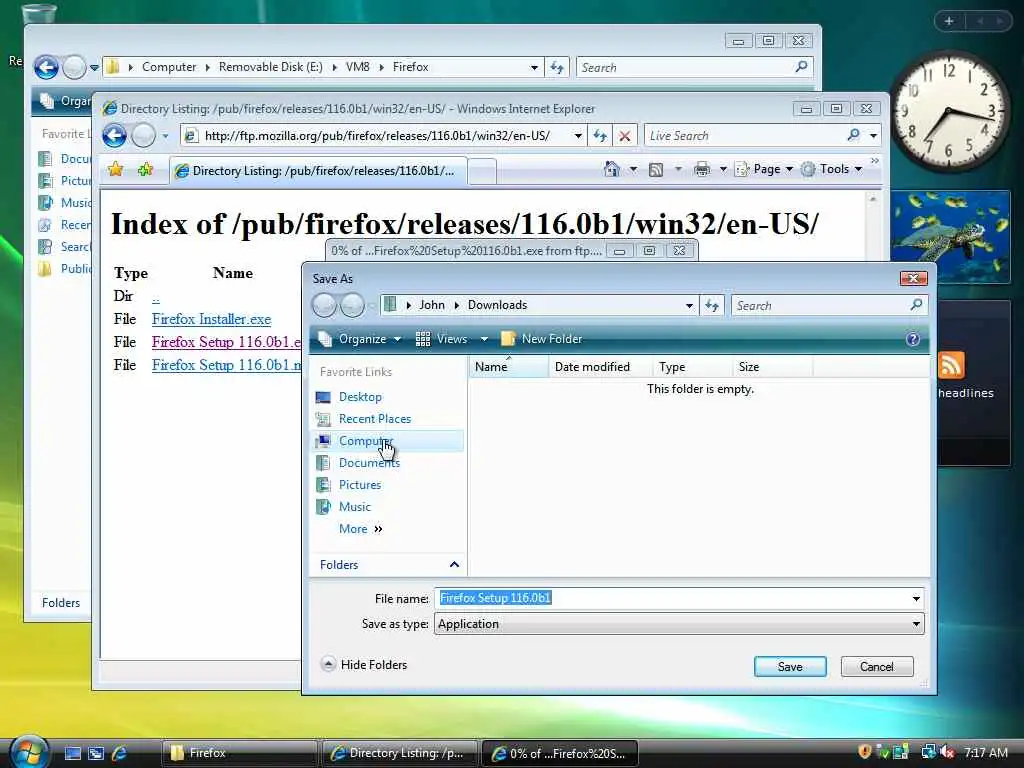Expand the IE address bar dropdown arrow
The image size is (1024, 768).
[x=578, y=136]
